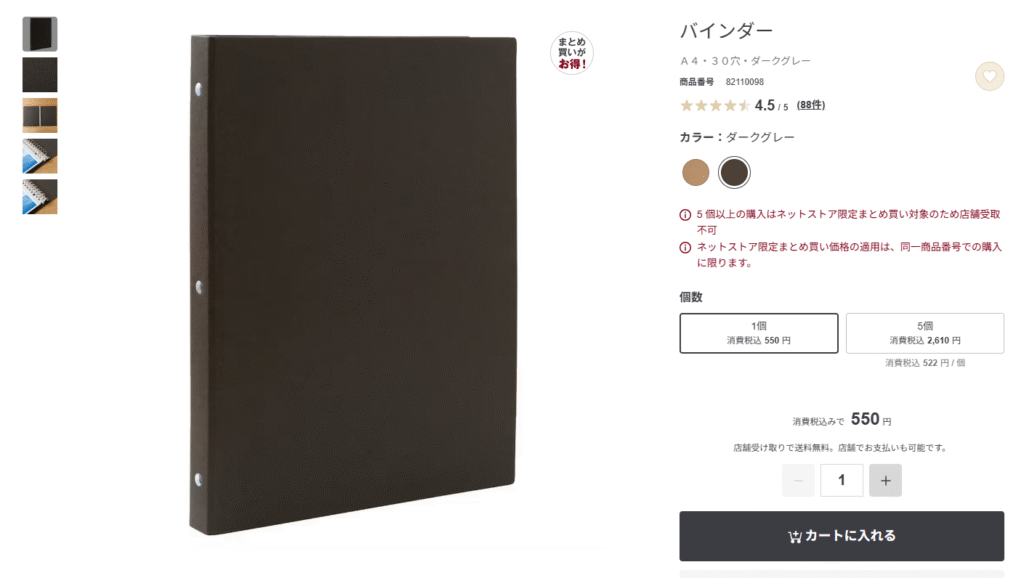Screen dimensions: 1024x578
Task: Choose the dark gray color swatch
Action: pyautogui.click(x=734, y=172)
